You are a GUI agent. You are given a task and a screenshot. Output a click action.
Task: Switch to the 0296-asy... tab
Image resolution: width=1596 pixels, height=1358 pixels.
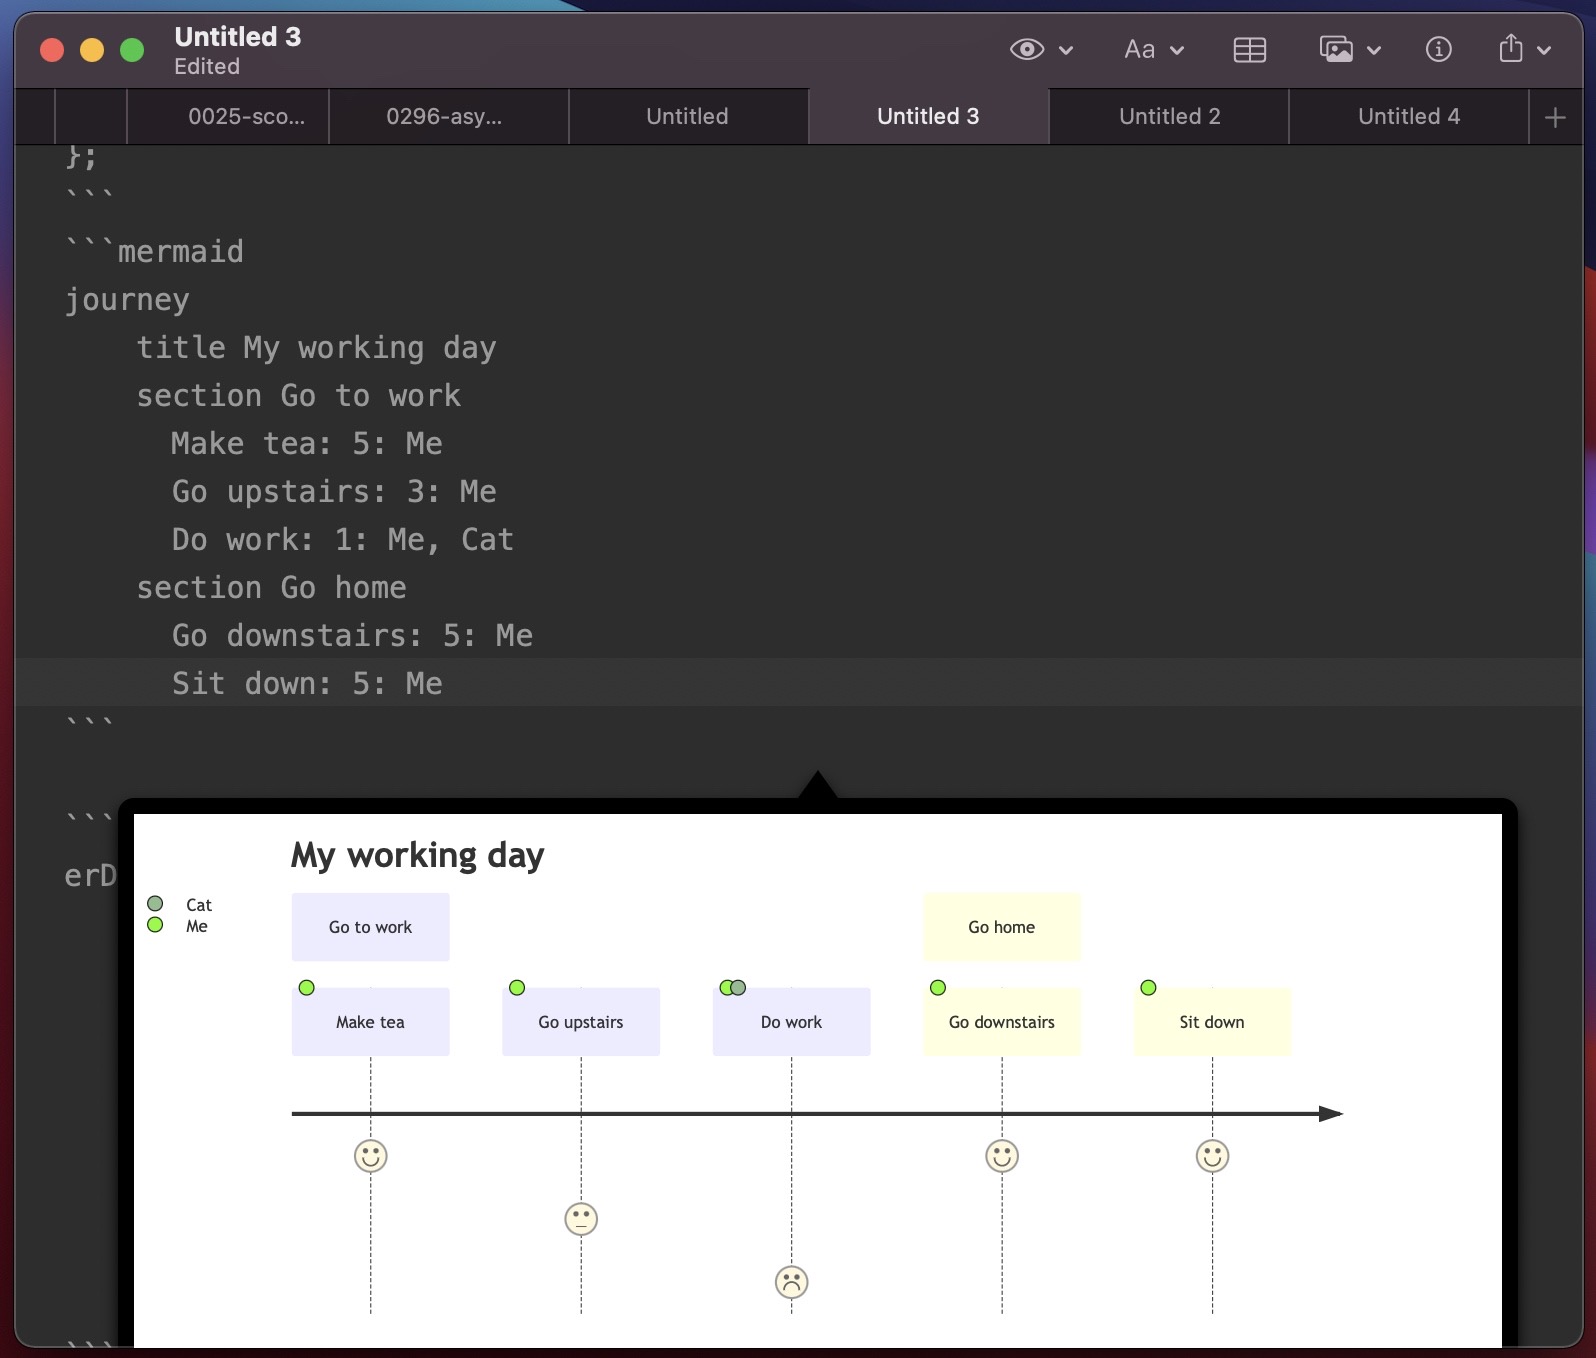[444, 117]
